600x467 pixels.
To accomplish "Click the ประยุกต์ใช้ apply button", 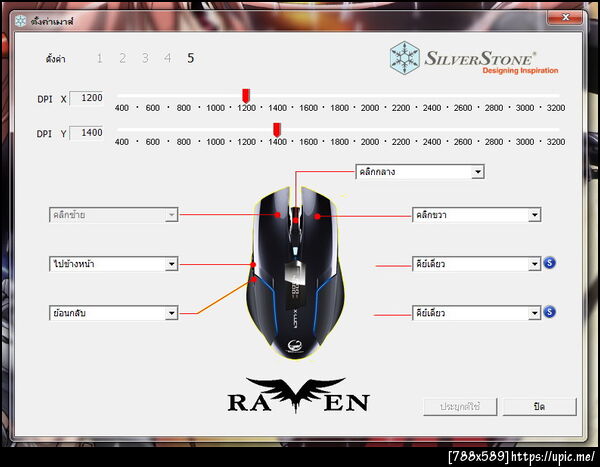I will click(460, 407).
